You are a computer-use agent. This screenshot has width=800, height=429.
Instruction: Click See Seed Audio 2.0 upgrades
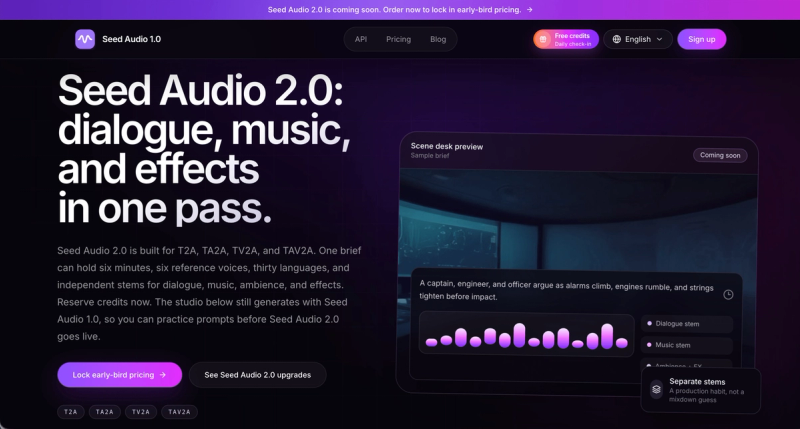coord(258,375)
